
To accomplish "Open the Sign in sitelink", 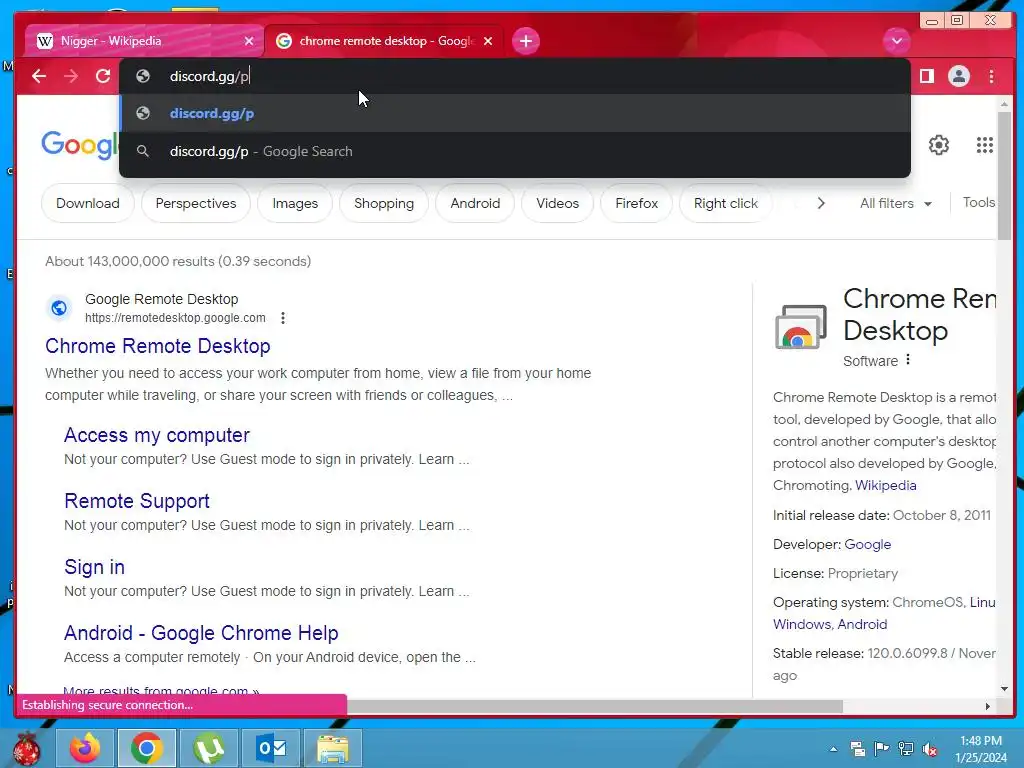I will [x=94, y=567].
